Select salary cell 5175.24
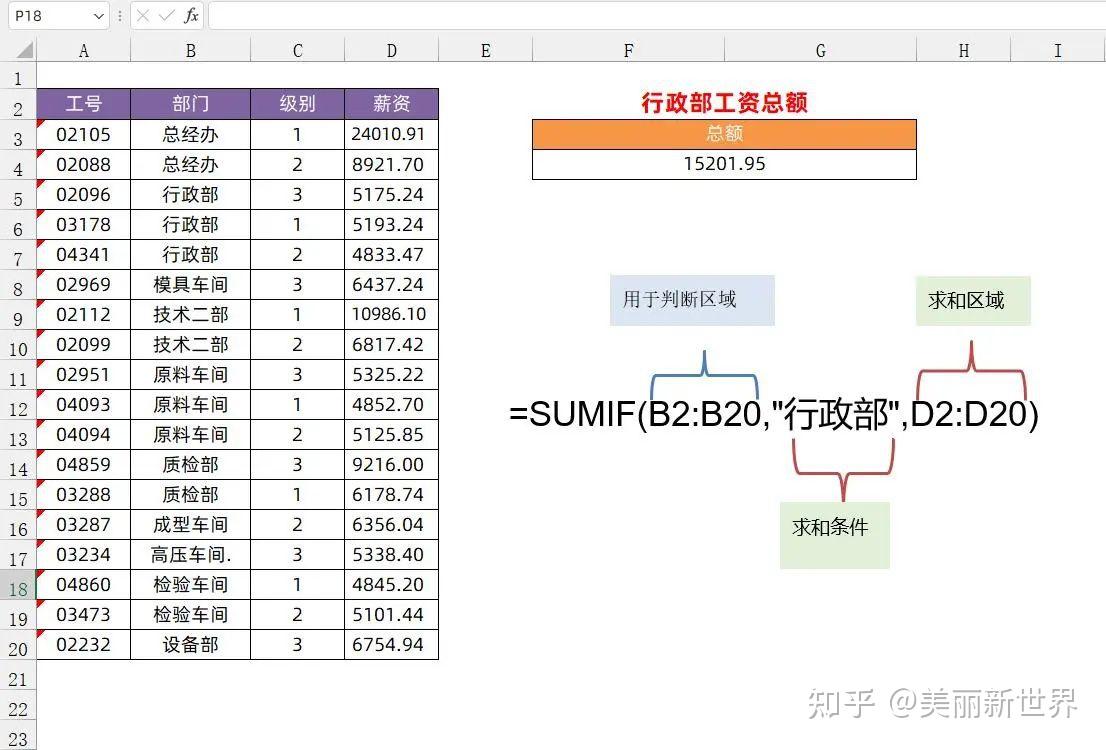1106x750 pixels. pyautogui.click(x=391, y=194)
